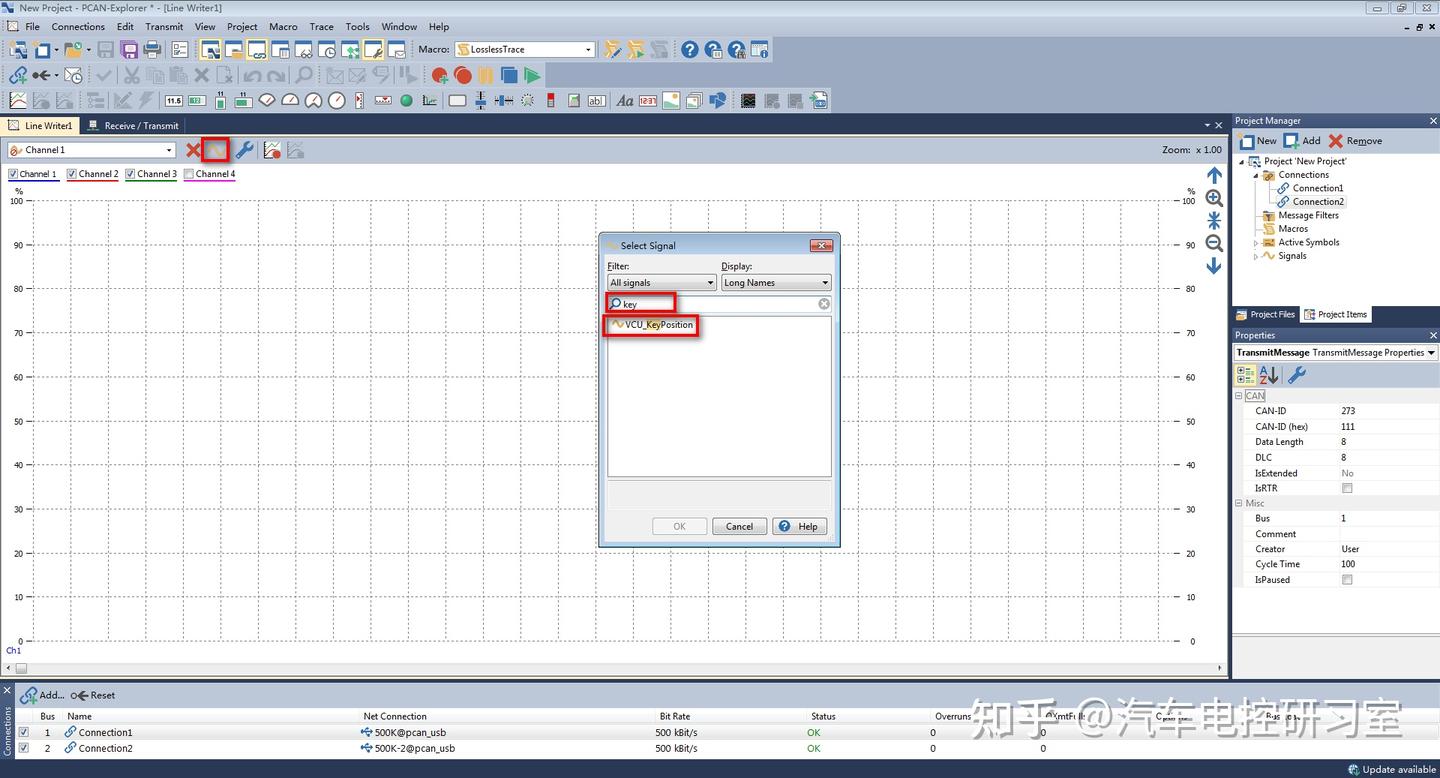
Task: Click the blue down arrow beside plot
Action: pos(1214,266)
